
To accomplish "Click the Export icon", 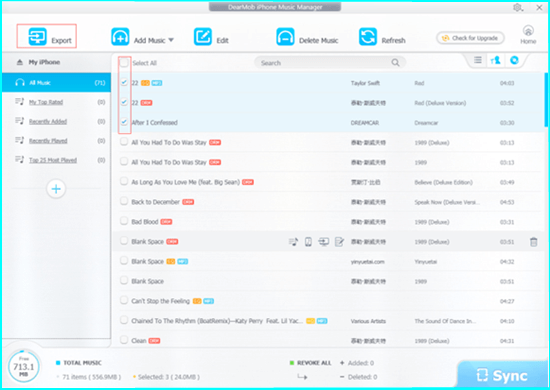I will [x=38, y=36].
